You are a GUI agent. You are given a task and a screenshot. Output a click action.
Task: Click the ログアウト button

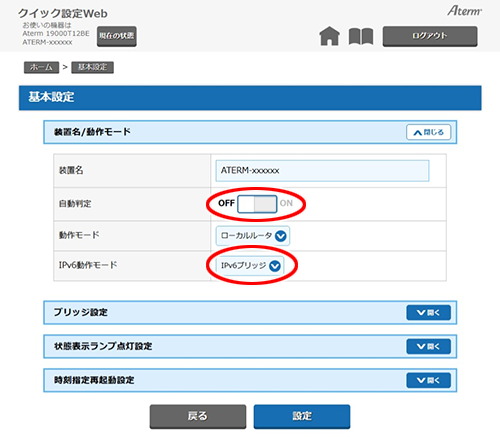pos(430,36)
